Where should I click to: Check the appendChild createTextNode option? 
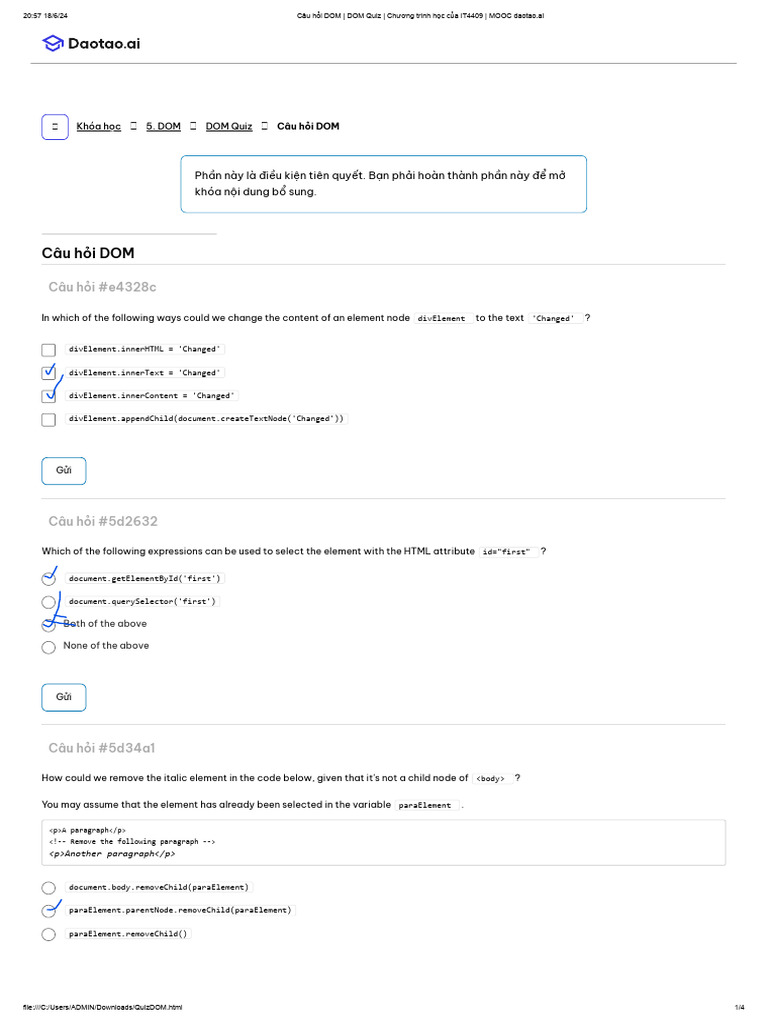(48, 419)
